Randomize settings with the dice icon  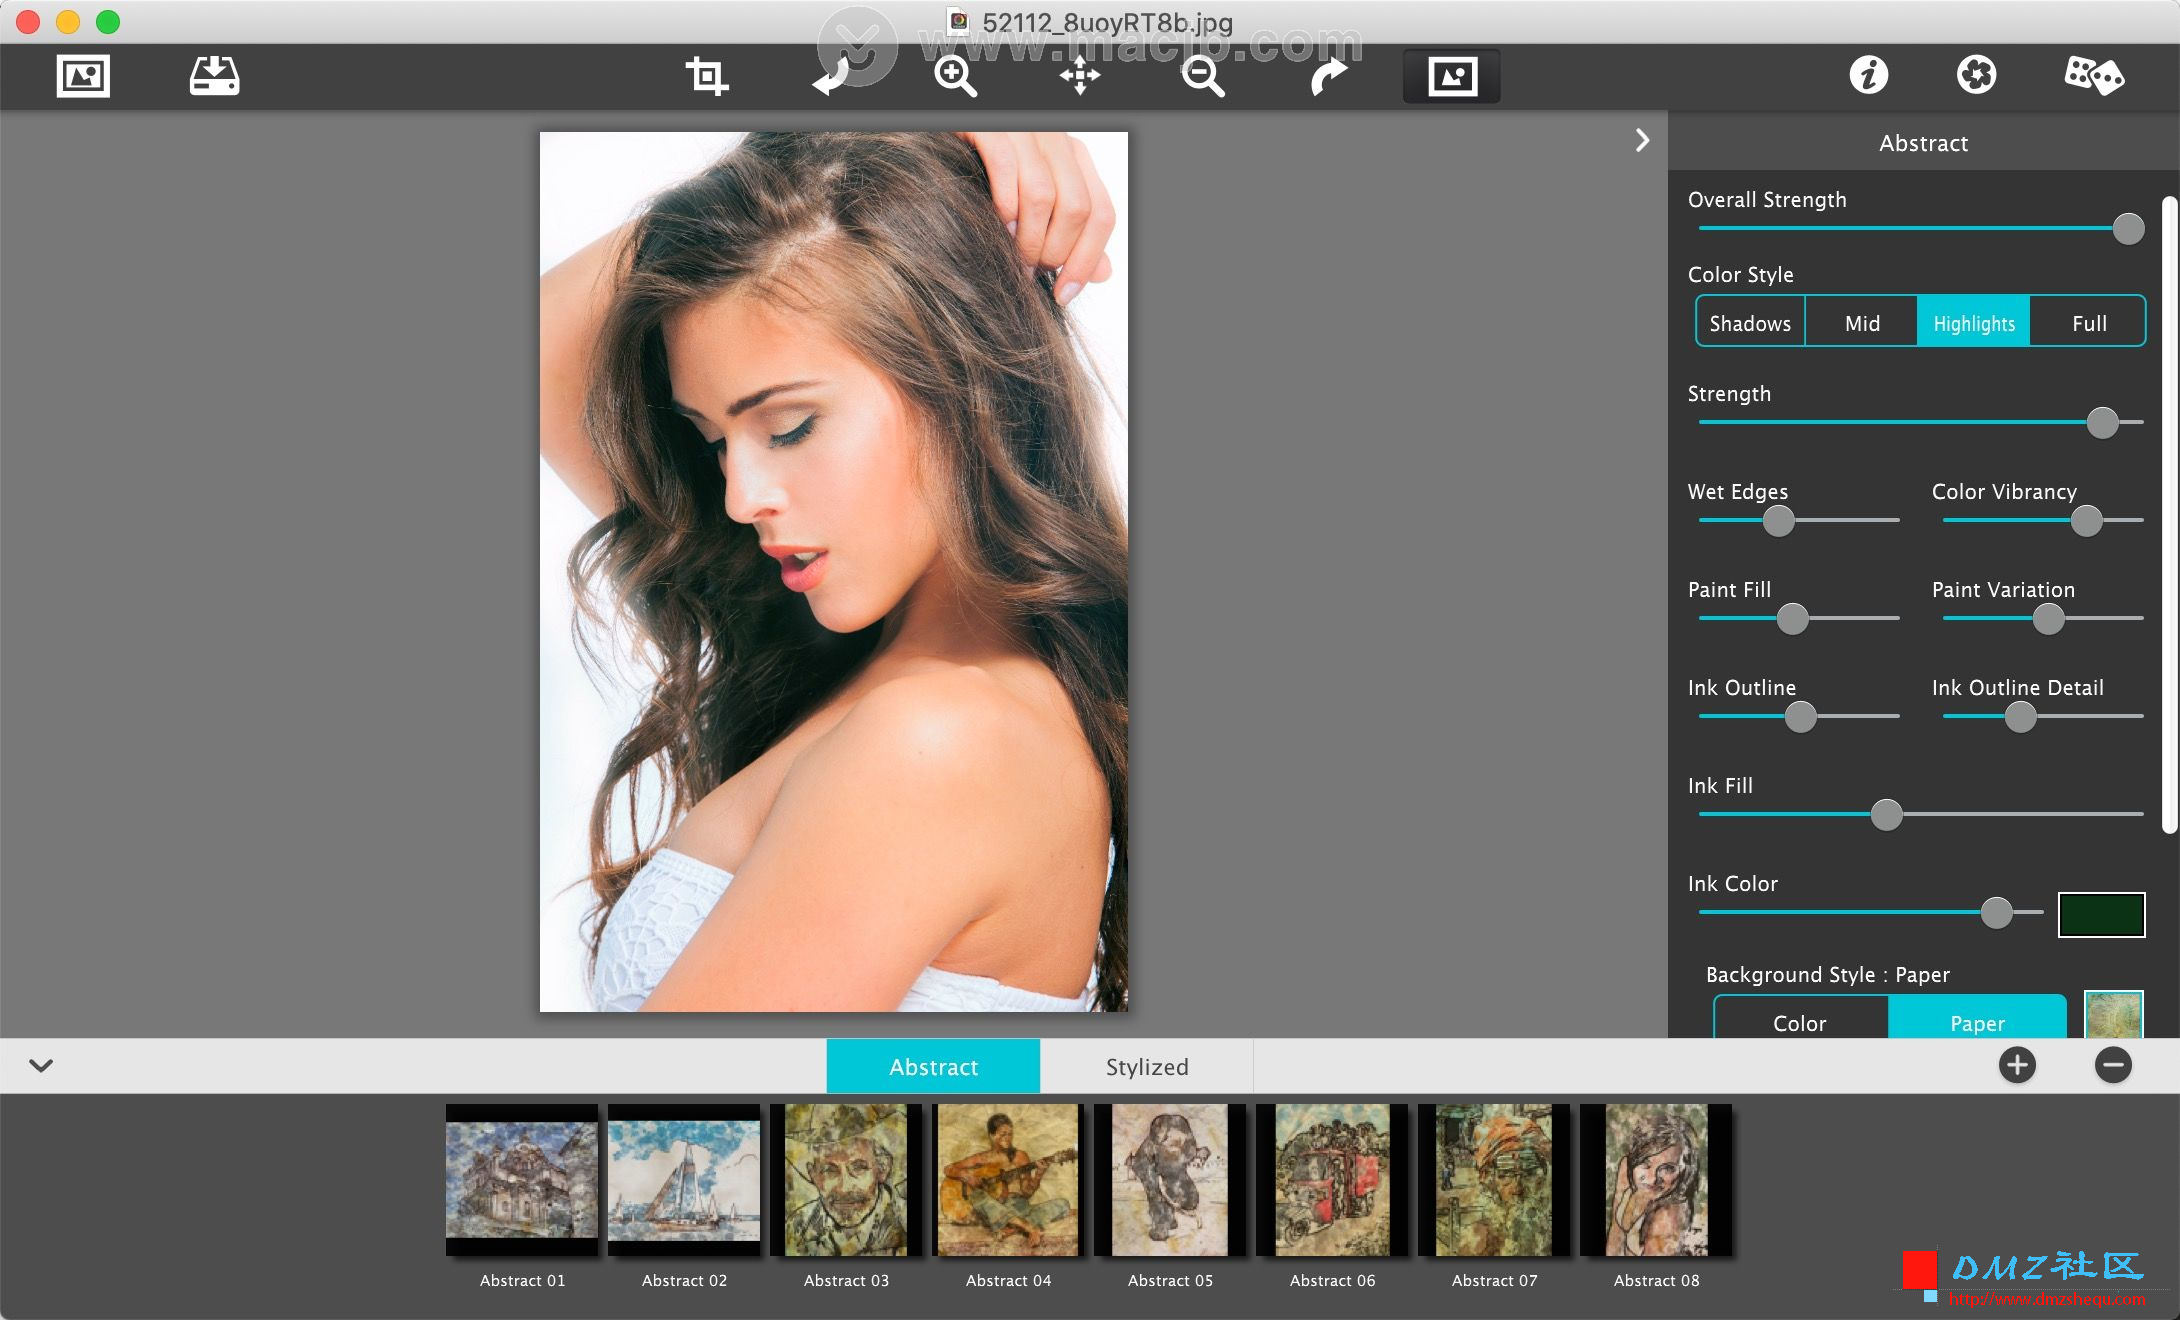click(x=2094, y=75)
